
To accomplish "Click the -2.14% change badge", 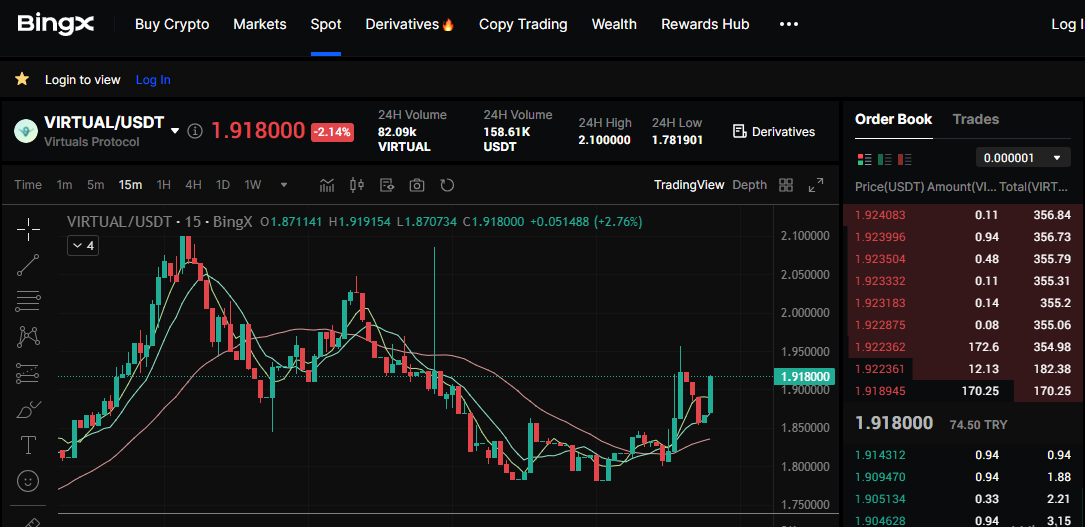I will (332, 131).
